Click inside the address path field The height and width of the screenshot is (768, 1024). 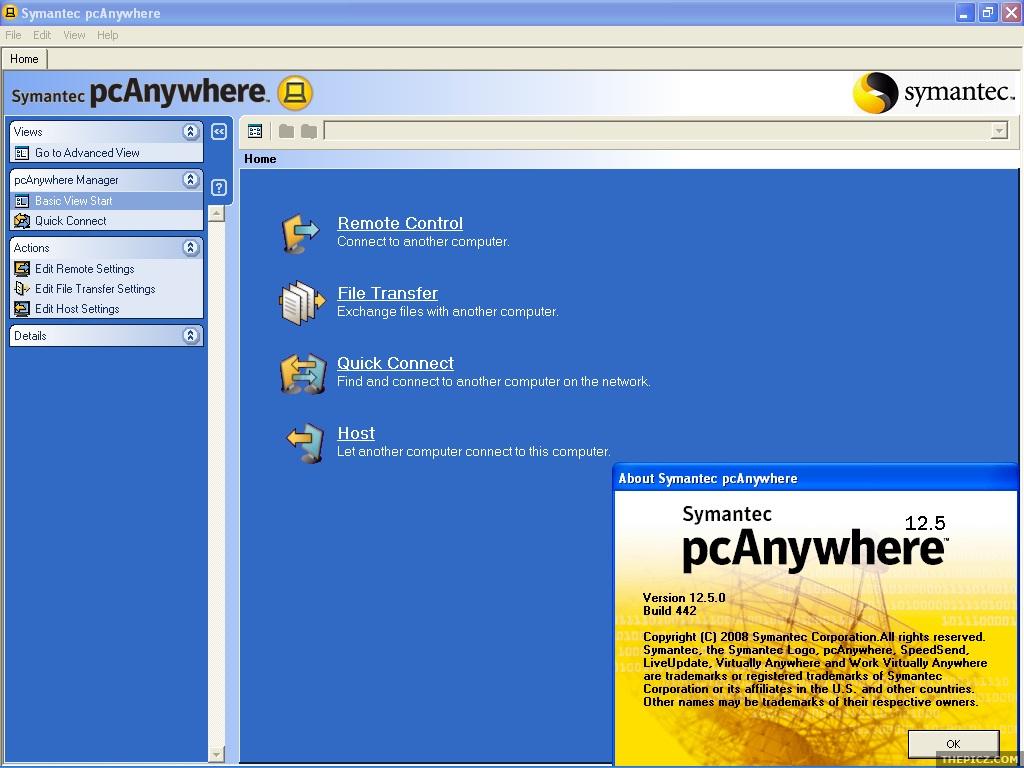pyautogui.click(x=657, y=131)
